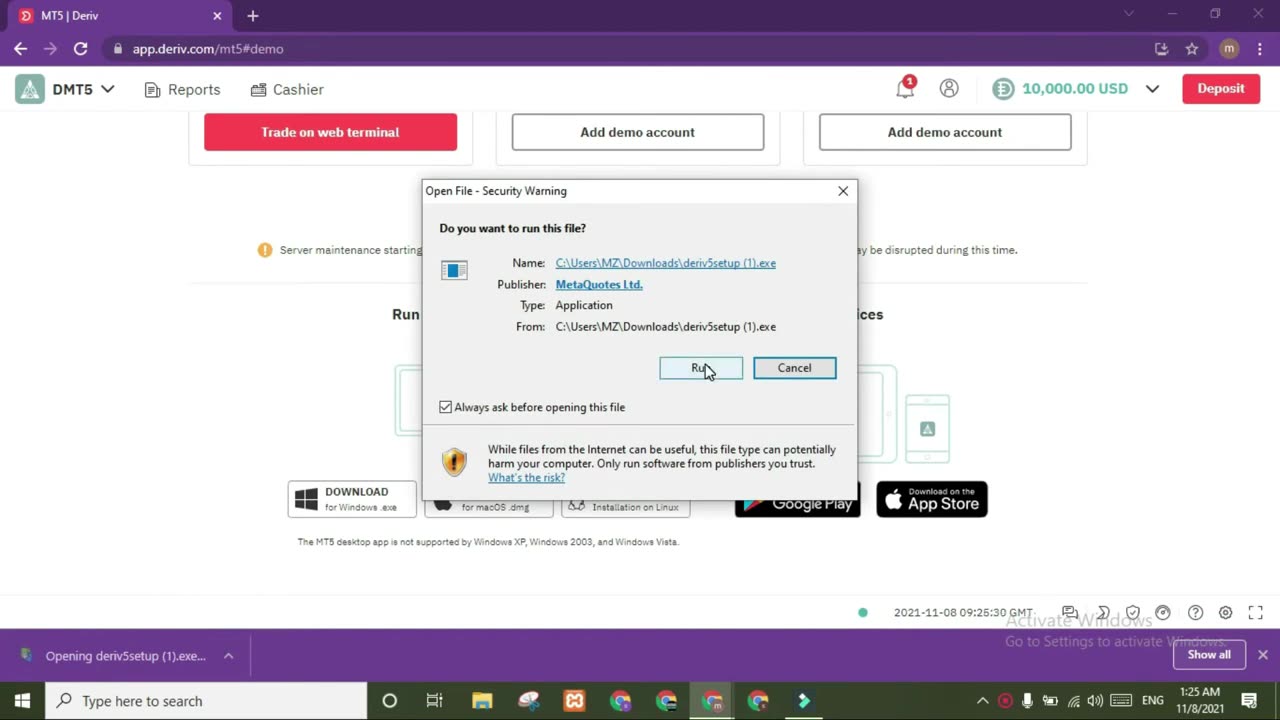
Task: Open a new browser tab
Action: coord(253,16)
